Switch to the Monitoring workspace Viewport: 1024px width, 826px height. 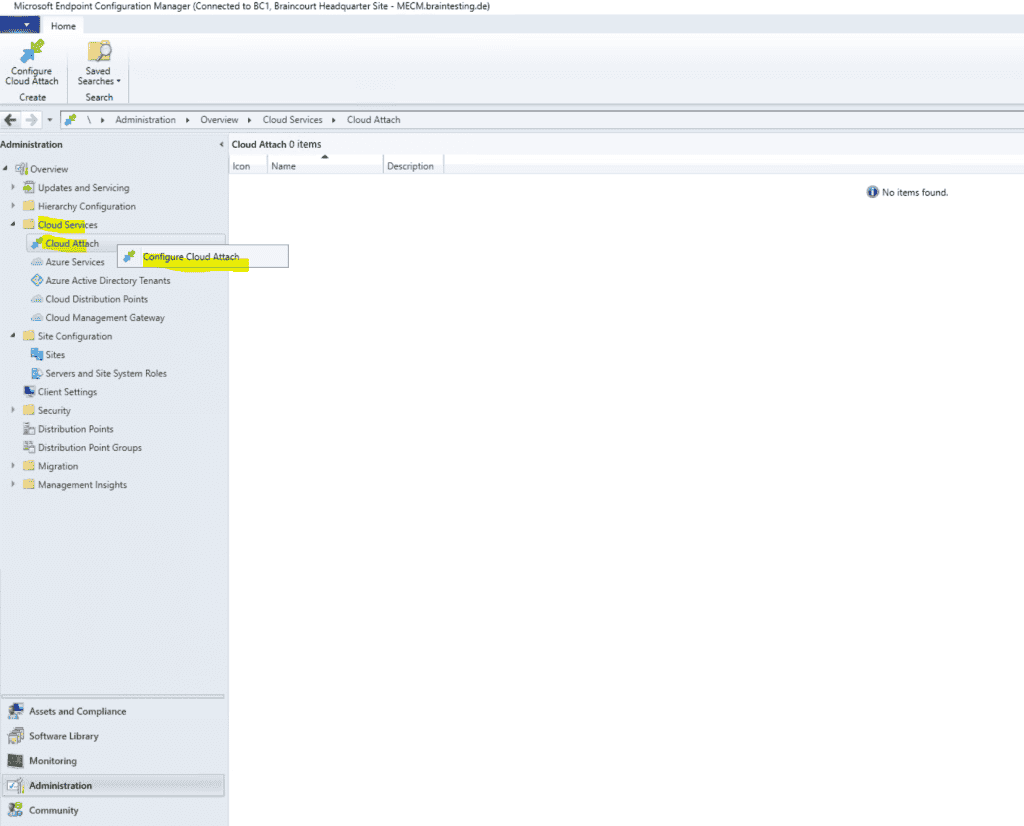(57, 760)
